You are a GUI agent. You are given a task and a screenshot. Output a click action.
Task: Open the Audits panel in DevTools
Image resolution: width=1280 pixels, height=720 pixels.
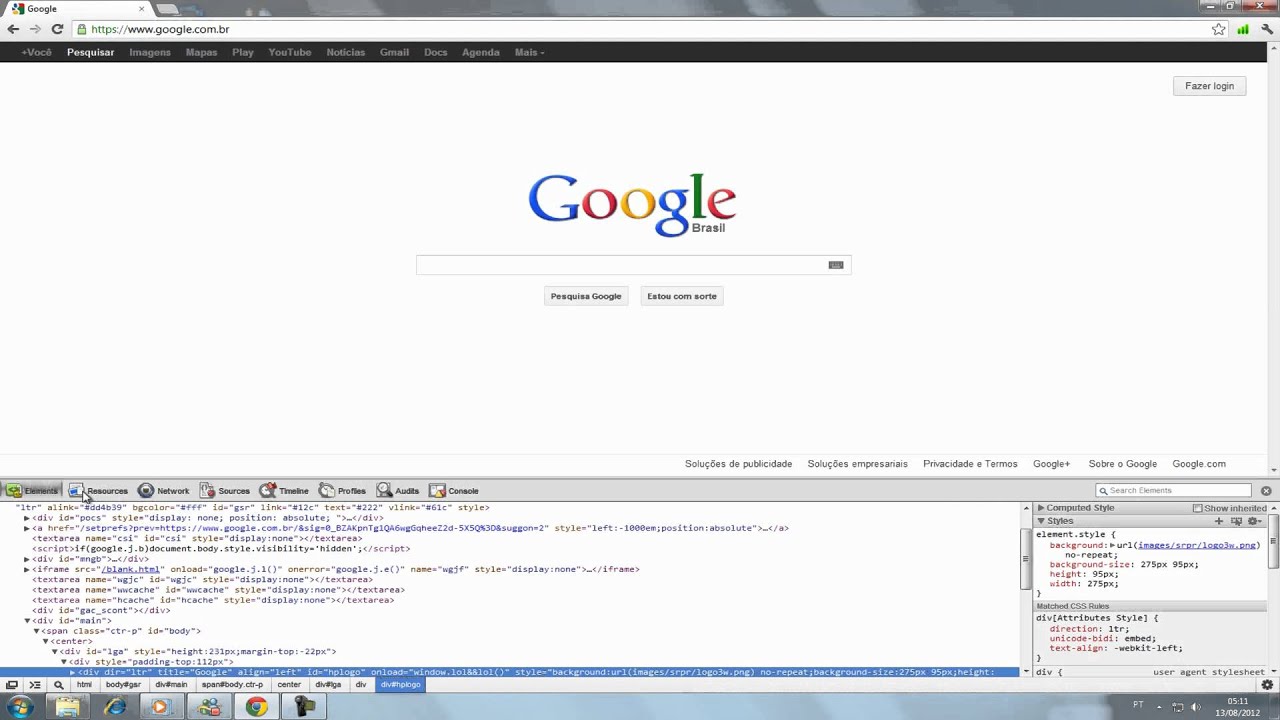tap(398, 491)
